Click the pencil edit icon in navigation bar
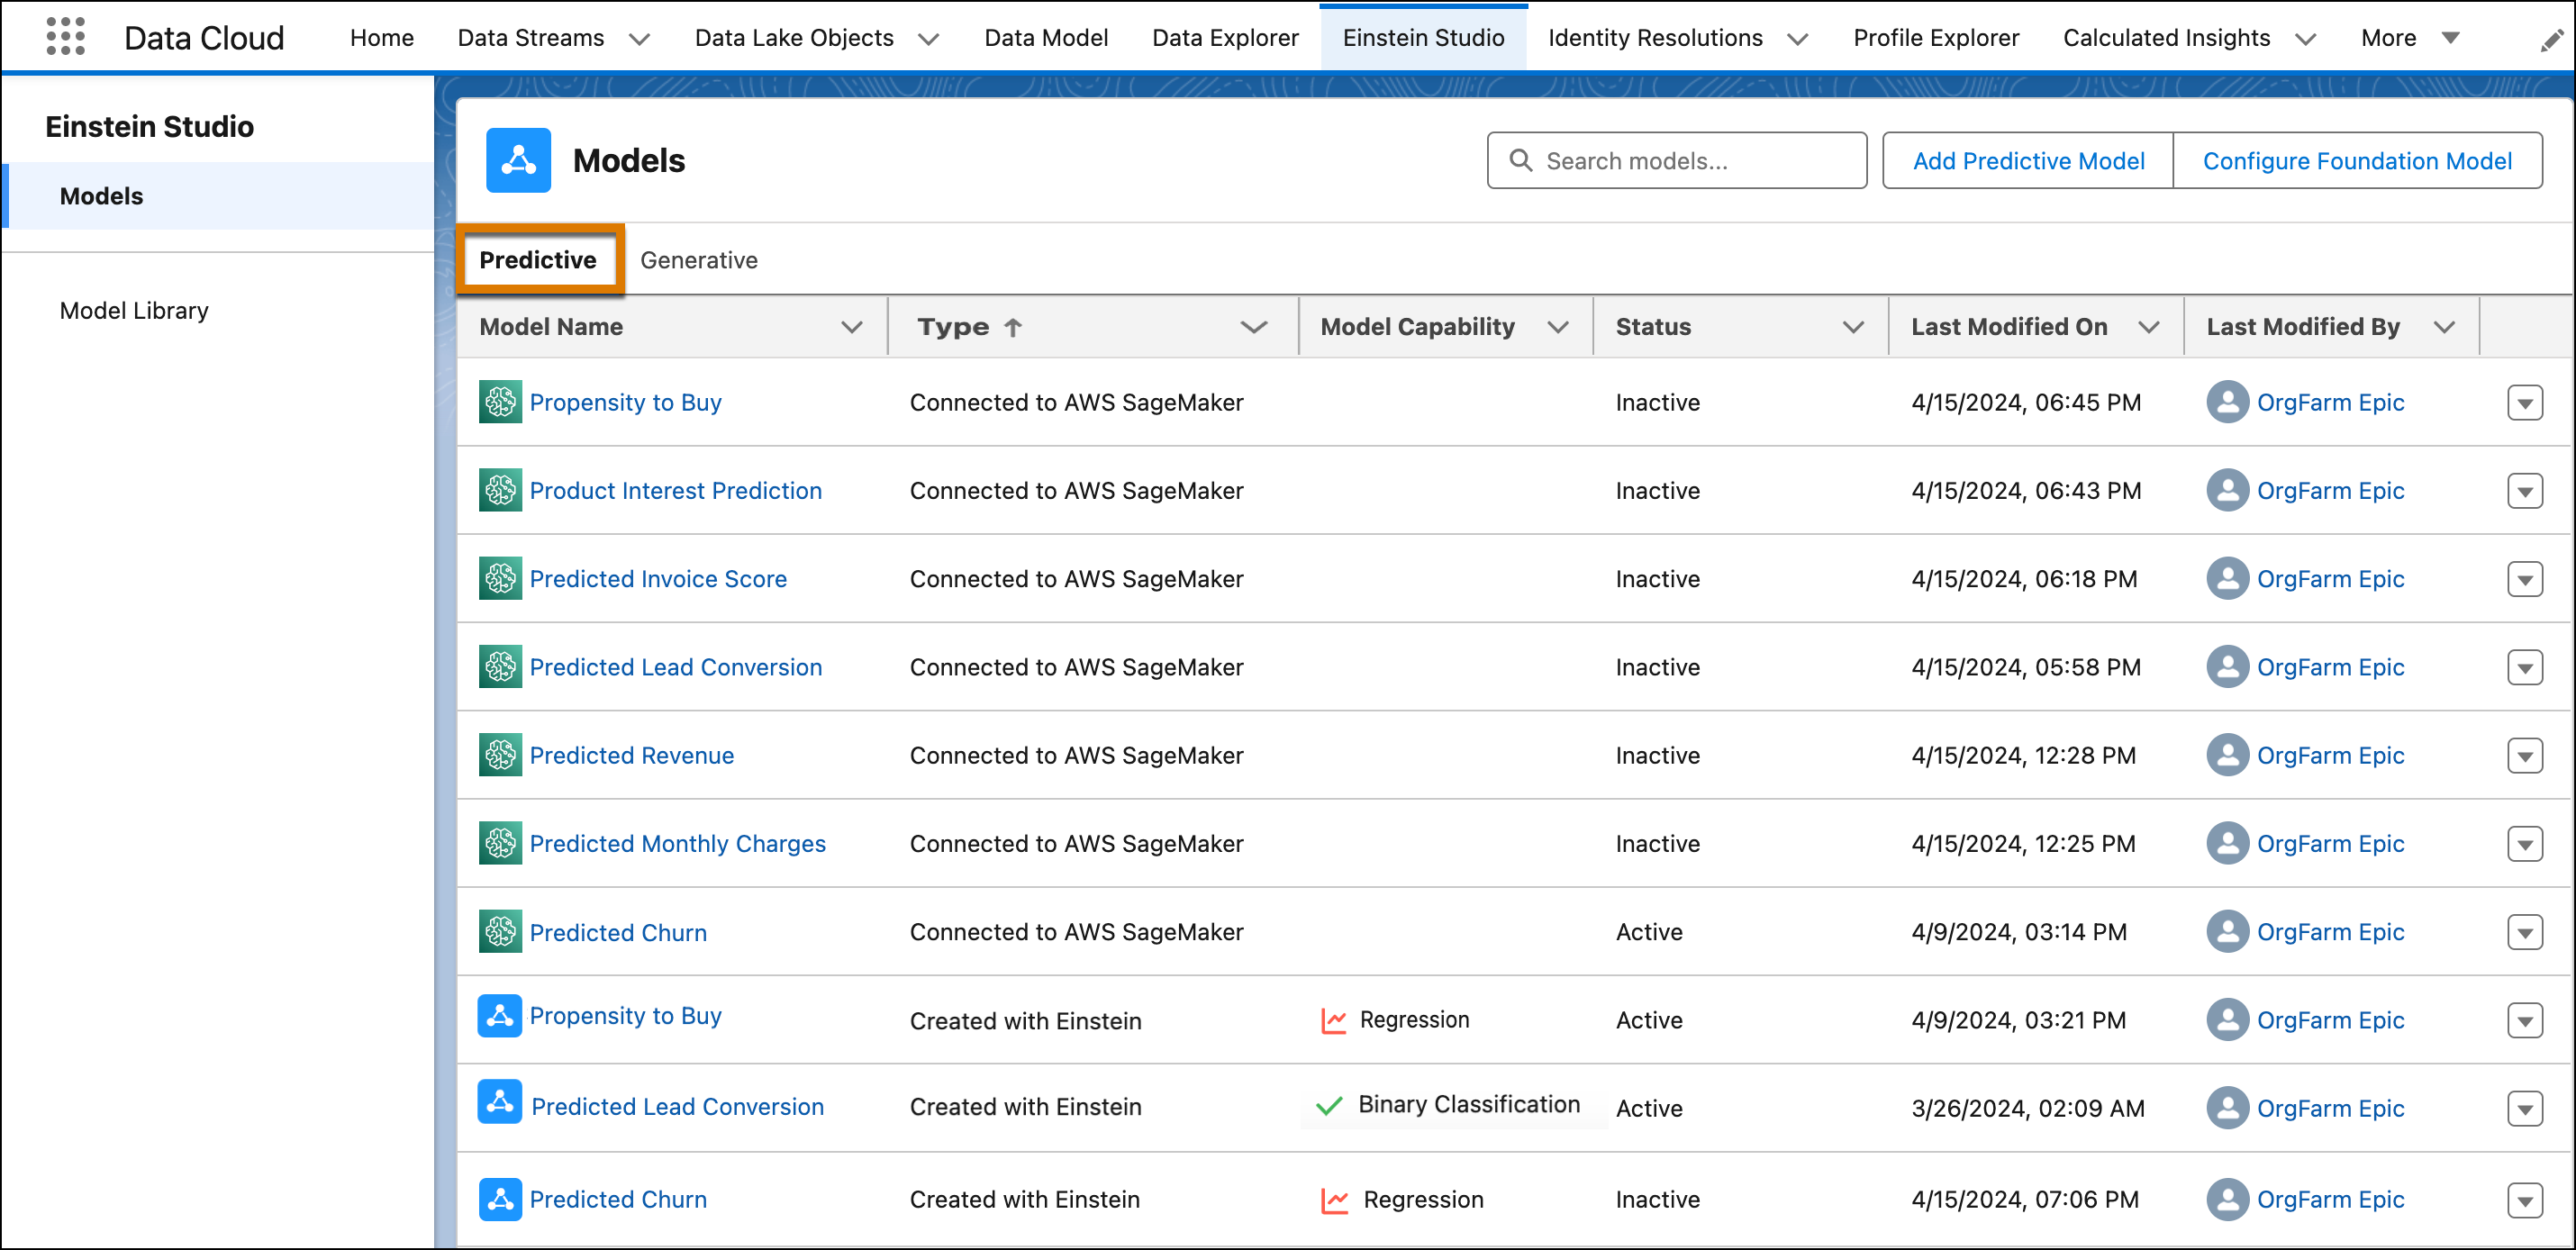Viewport: 2576px width, 1250px height. pos(2552,39)
